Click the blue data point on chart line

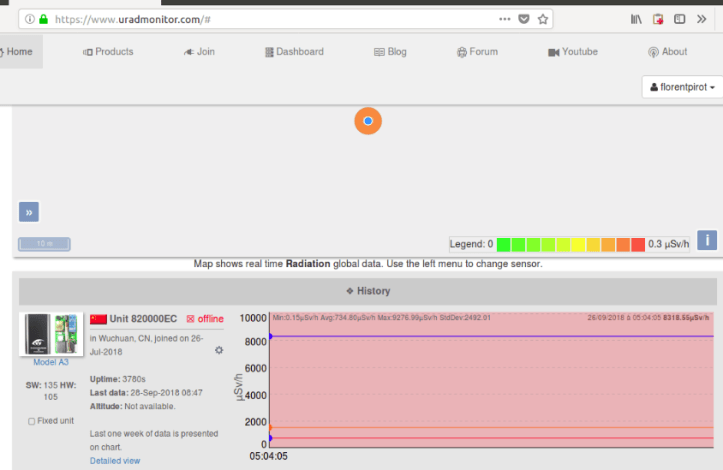[x=271, y=336]
